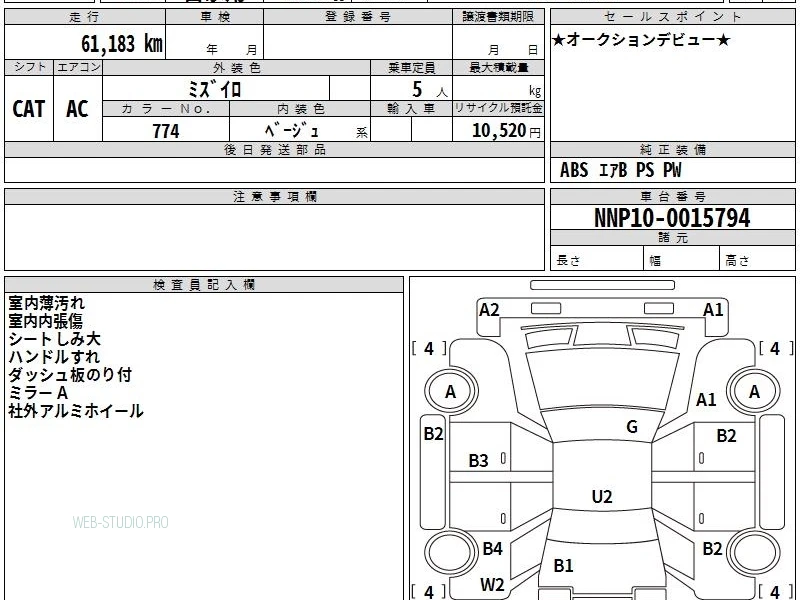Select the セールスポイント header
800x600 pixels.
pos(672,17)
